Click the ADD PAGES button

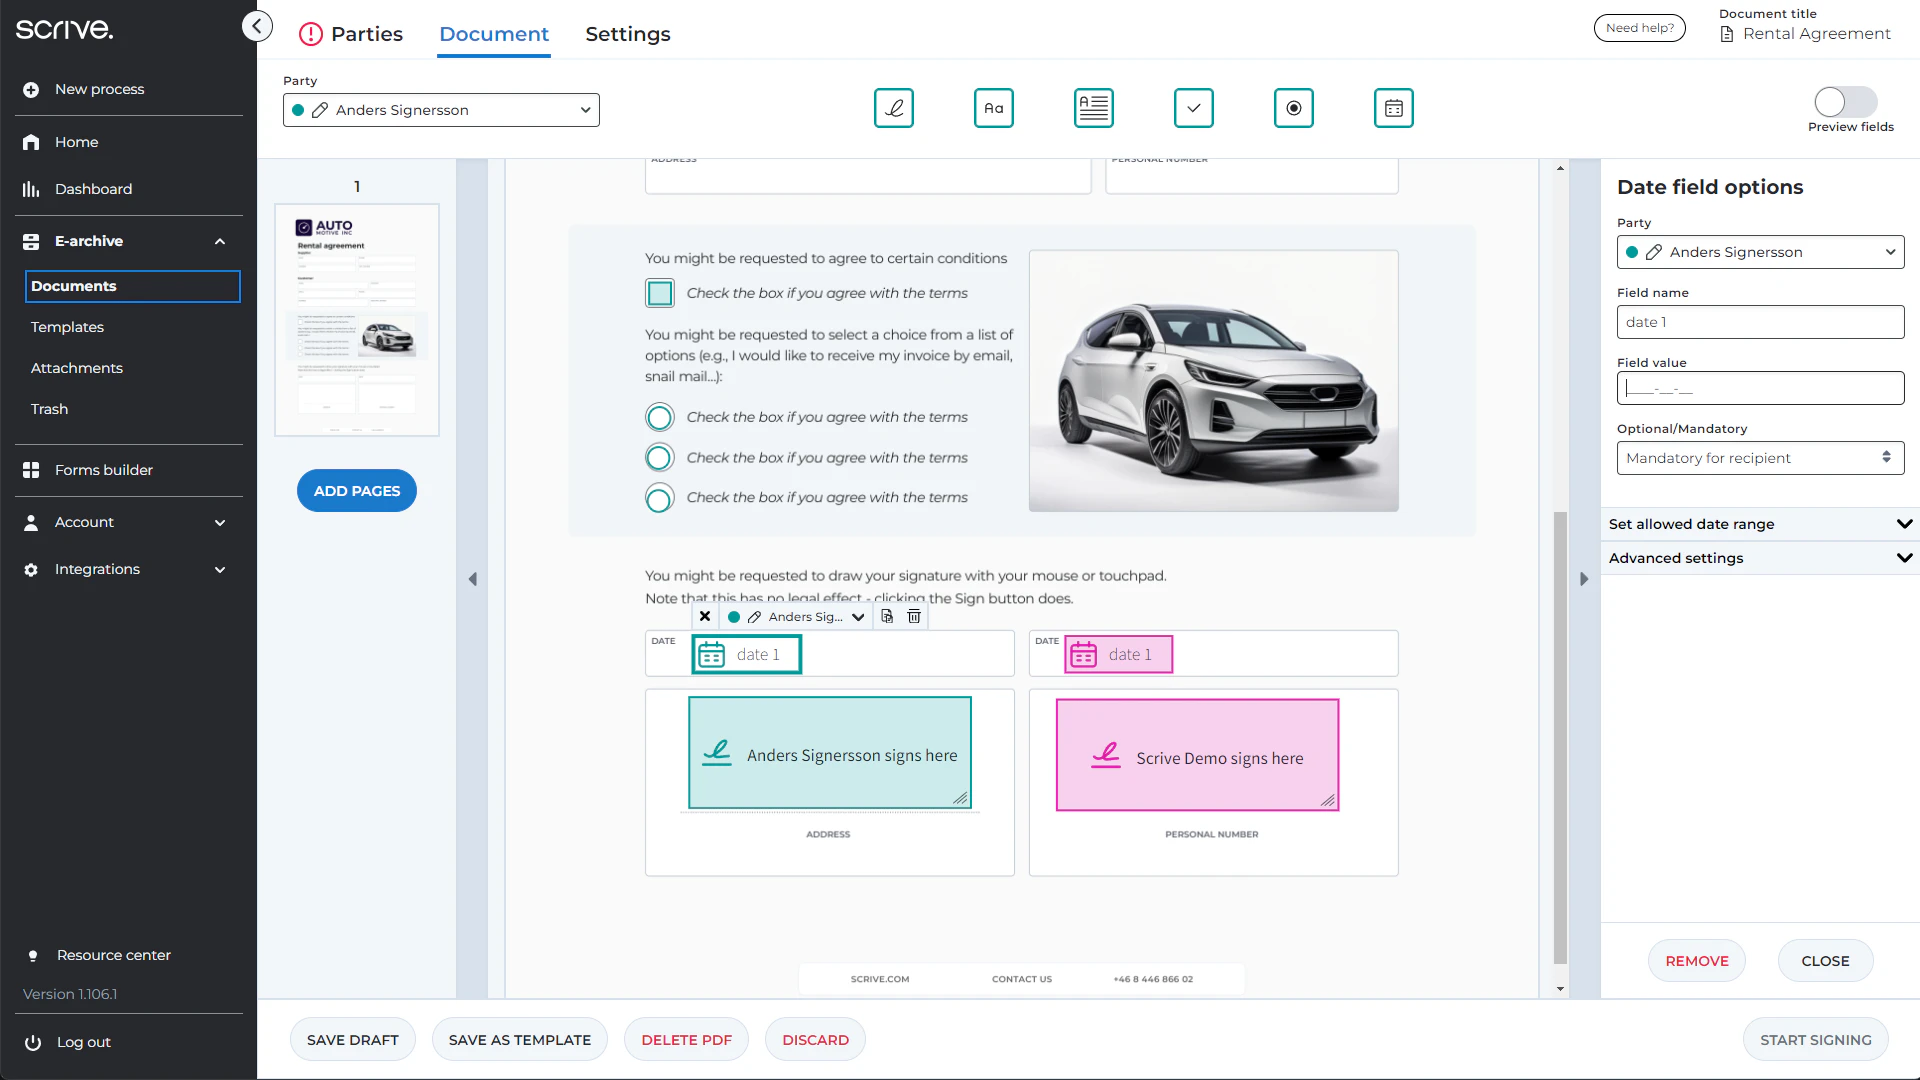[x=356, y=490]
